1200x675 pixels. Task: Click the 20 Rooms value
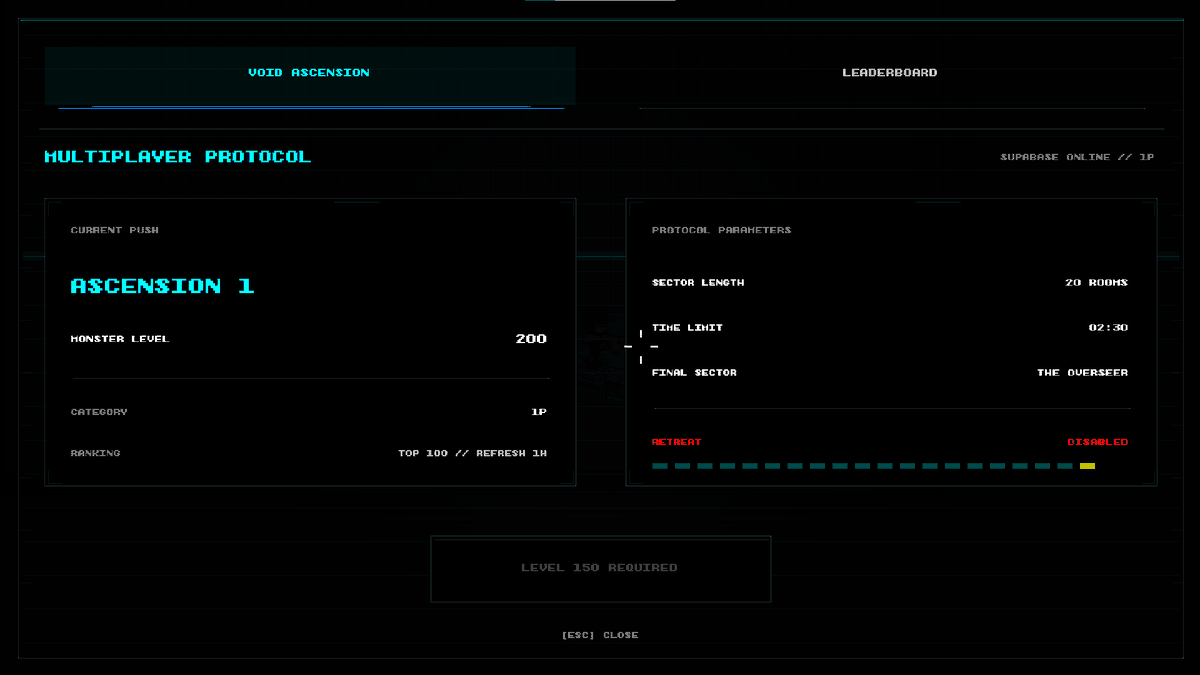(1096, 283)
